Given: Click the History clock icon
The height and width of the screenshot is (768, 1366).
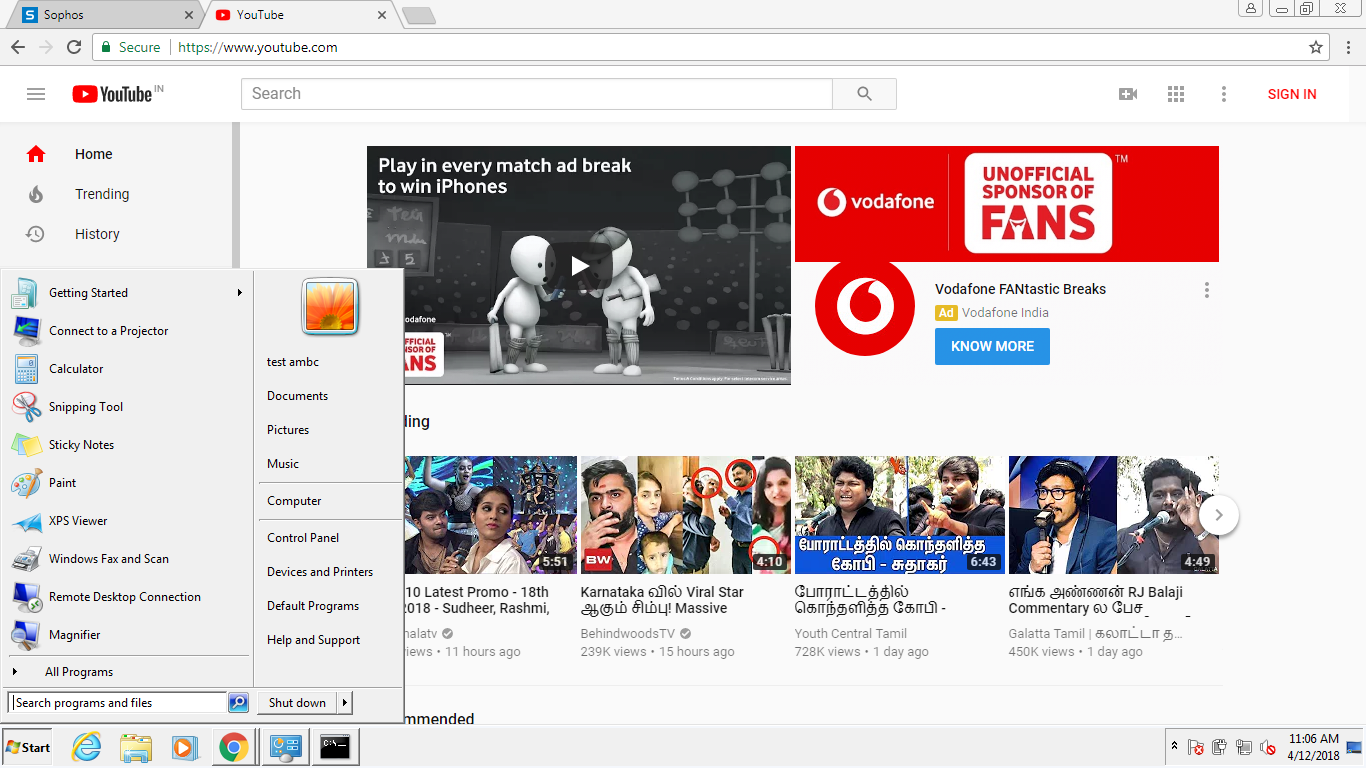Looking at the screenshot, I should 35,234.
